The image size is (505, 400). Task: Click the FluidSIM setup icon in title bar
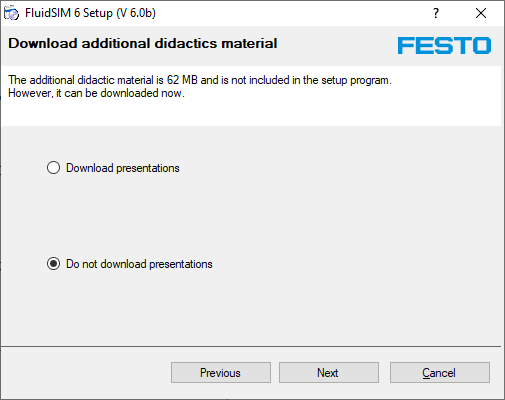11,13
